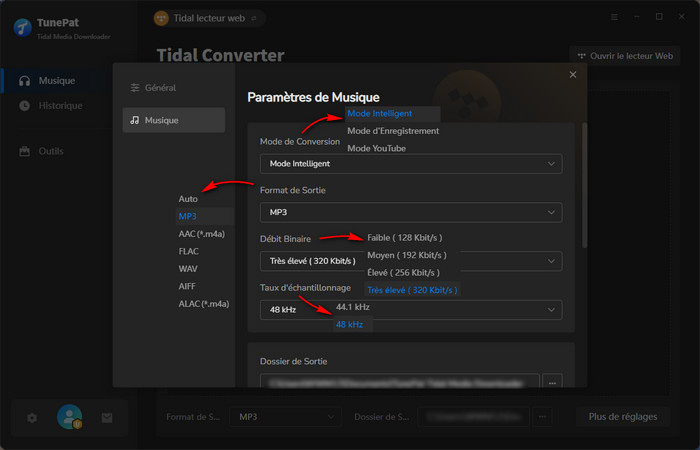Click Ouvrir le lecteur Web button
The width and height of the screenshot is (700, 450).
coord(625,56)
